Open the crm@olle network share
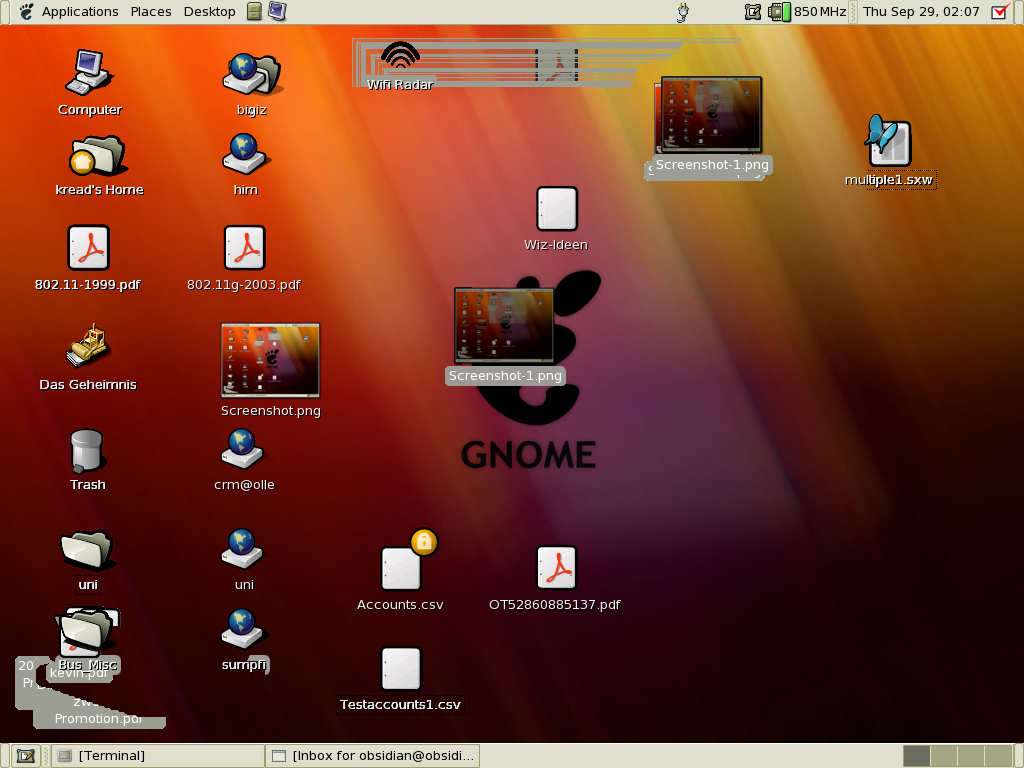 coord(243,450)
